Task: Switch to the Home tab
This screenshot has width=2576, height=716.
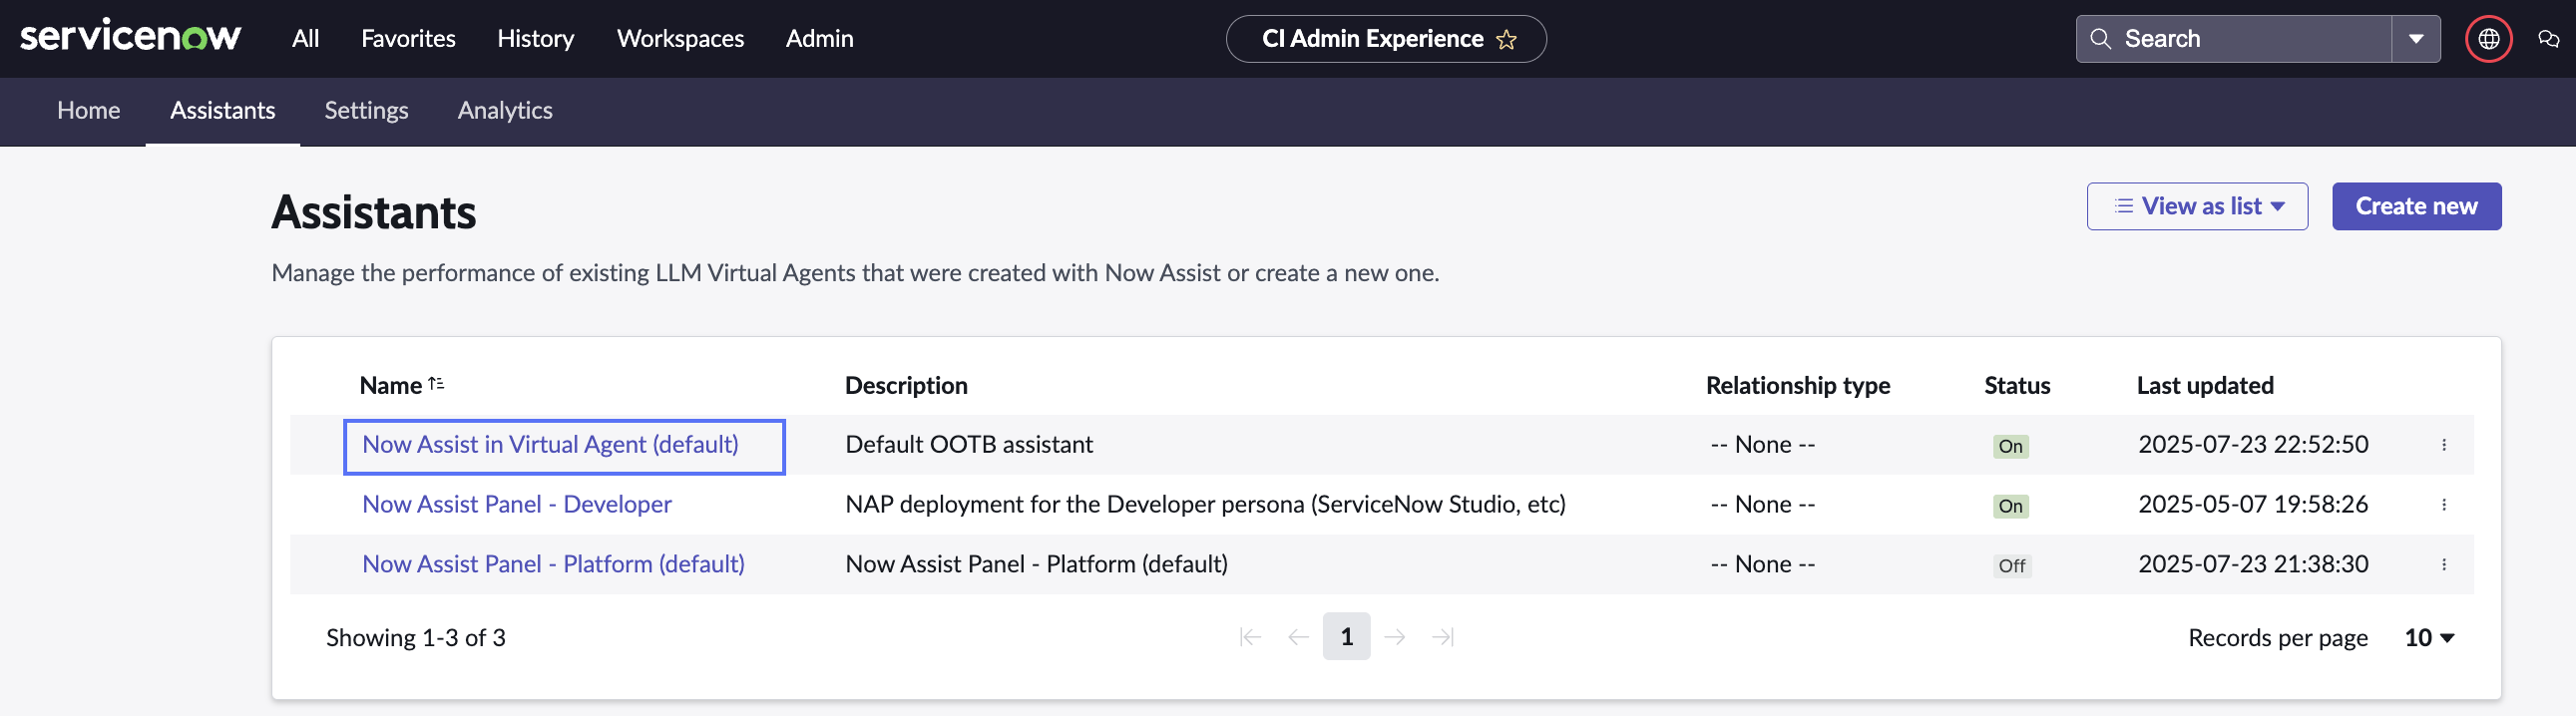Action: [x=89, y=110]
